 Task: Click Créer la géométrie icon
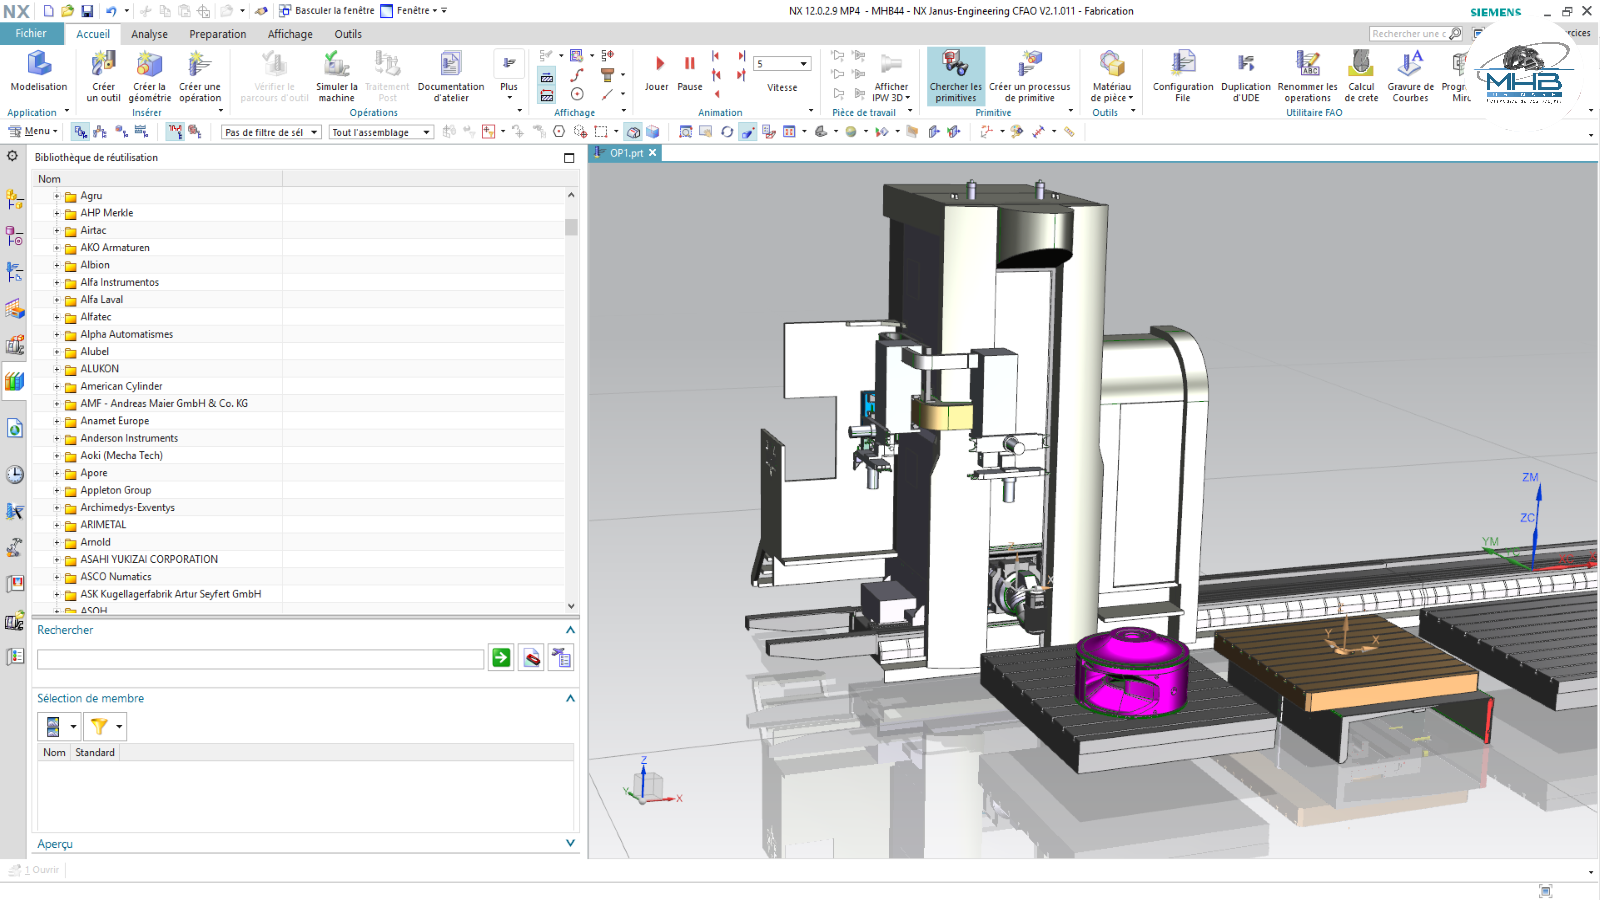coord(149,66)
